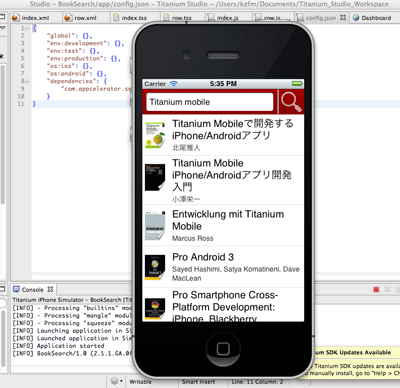400x388 pixels.
Task: Open the gear dropdown in status bar
Action: 116,381
